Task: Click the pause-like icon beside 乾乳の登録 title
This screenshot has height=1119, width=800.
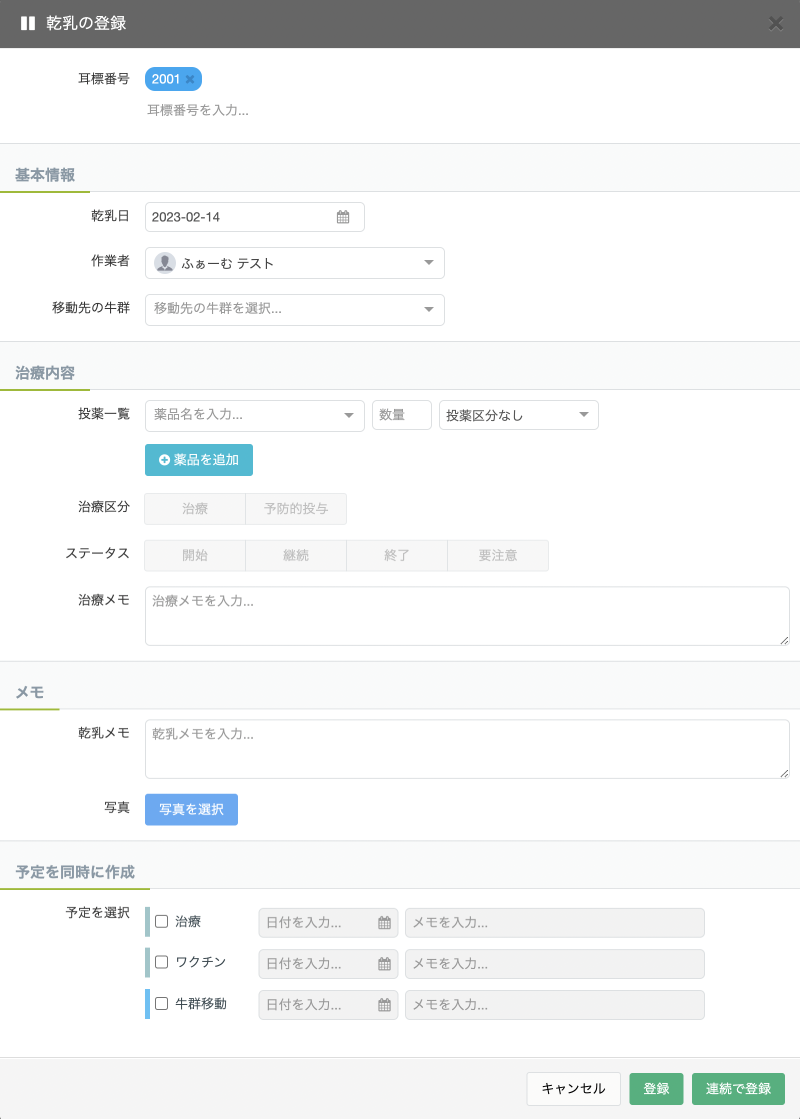Action: point(28,23)
